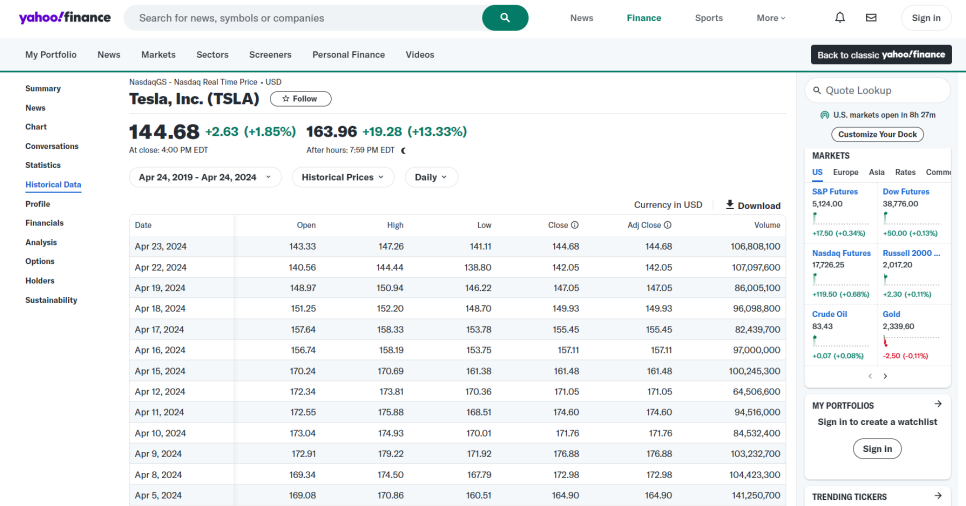Click the U.S. markets status icon
The image size is (966, 506).
click(x=824, y=115)
